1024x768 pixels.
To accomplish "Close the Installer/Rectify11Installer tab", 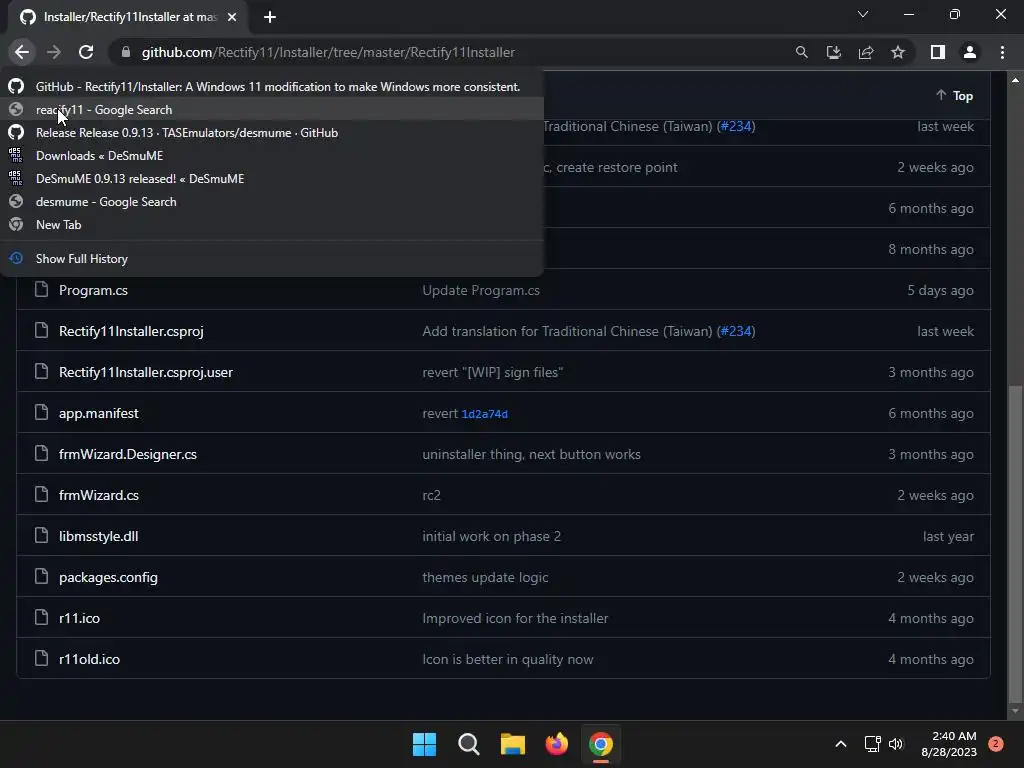I will pyautogui.click(x=232, y=17).
